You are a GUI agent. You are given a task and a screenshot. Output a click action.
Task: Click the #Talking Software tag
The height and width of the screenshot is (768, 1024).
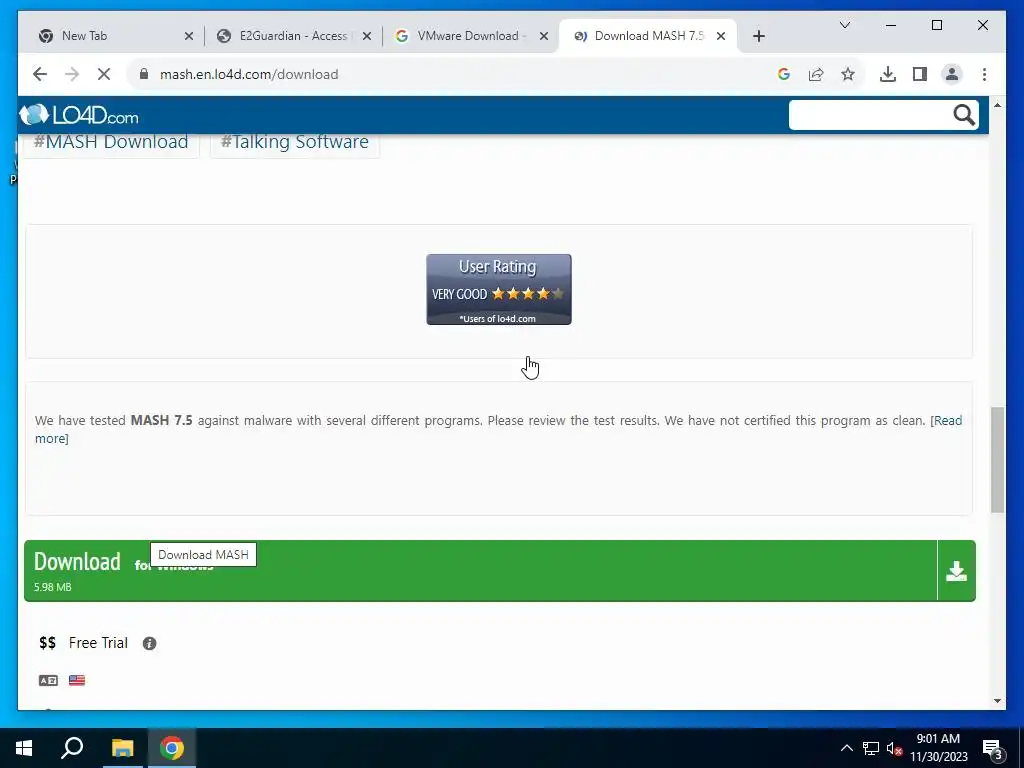[x=295, y=142]
